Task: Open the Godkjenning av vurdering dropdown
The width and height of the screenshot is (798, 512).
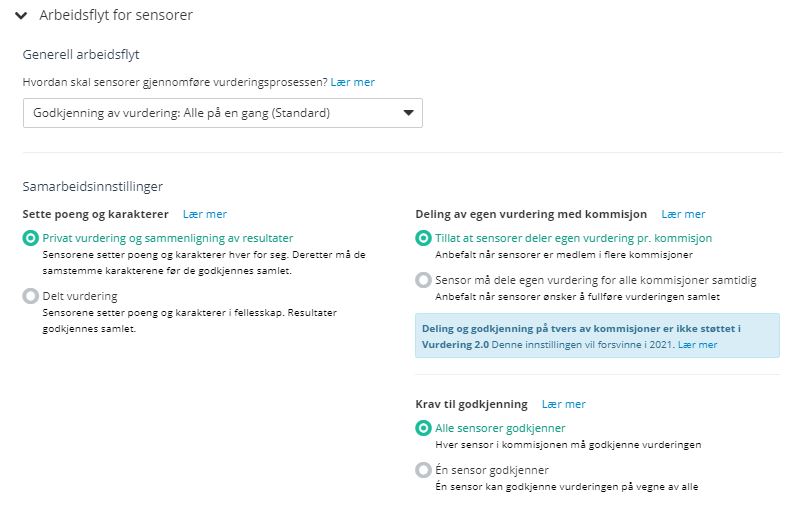Action: pyautogui.click(x=222, y=113)
